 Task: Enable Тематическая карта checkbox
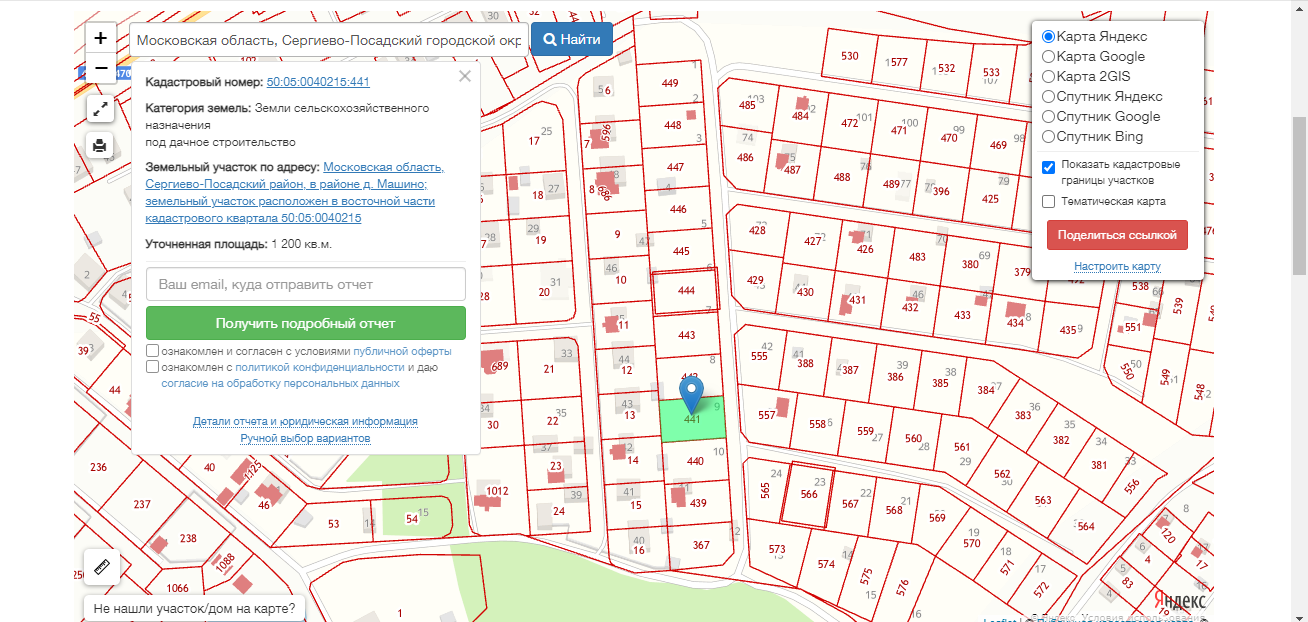1049,201
